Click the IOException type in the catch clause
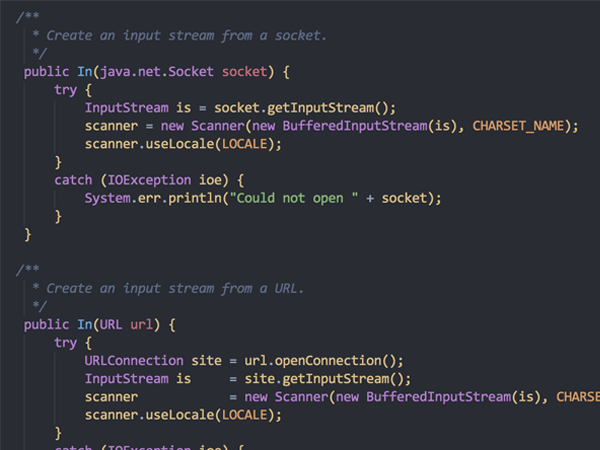 click(149, 180)
